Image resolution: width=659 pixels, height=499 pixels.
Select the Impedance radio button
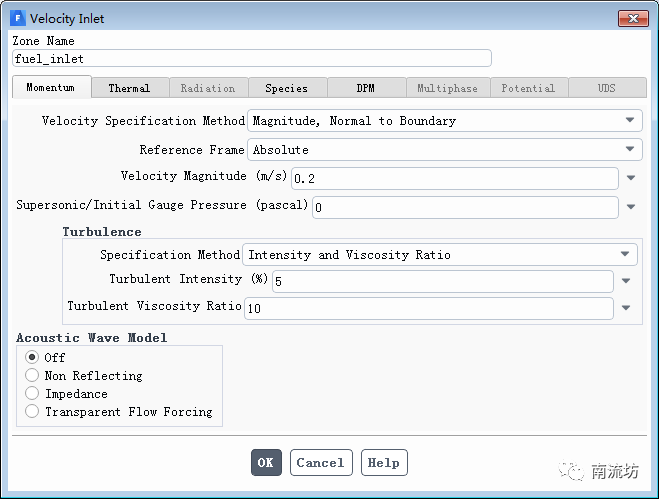pos(32,393)
